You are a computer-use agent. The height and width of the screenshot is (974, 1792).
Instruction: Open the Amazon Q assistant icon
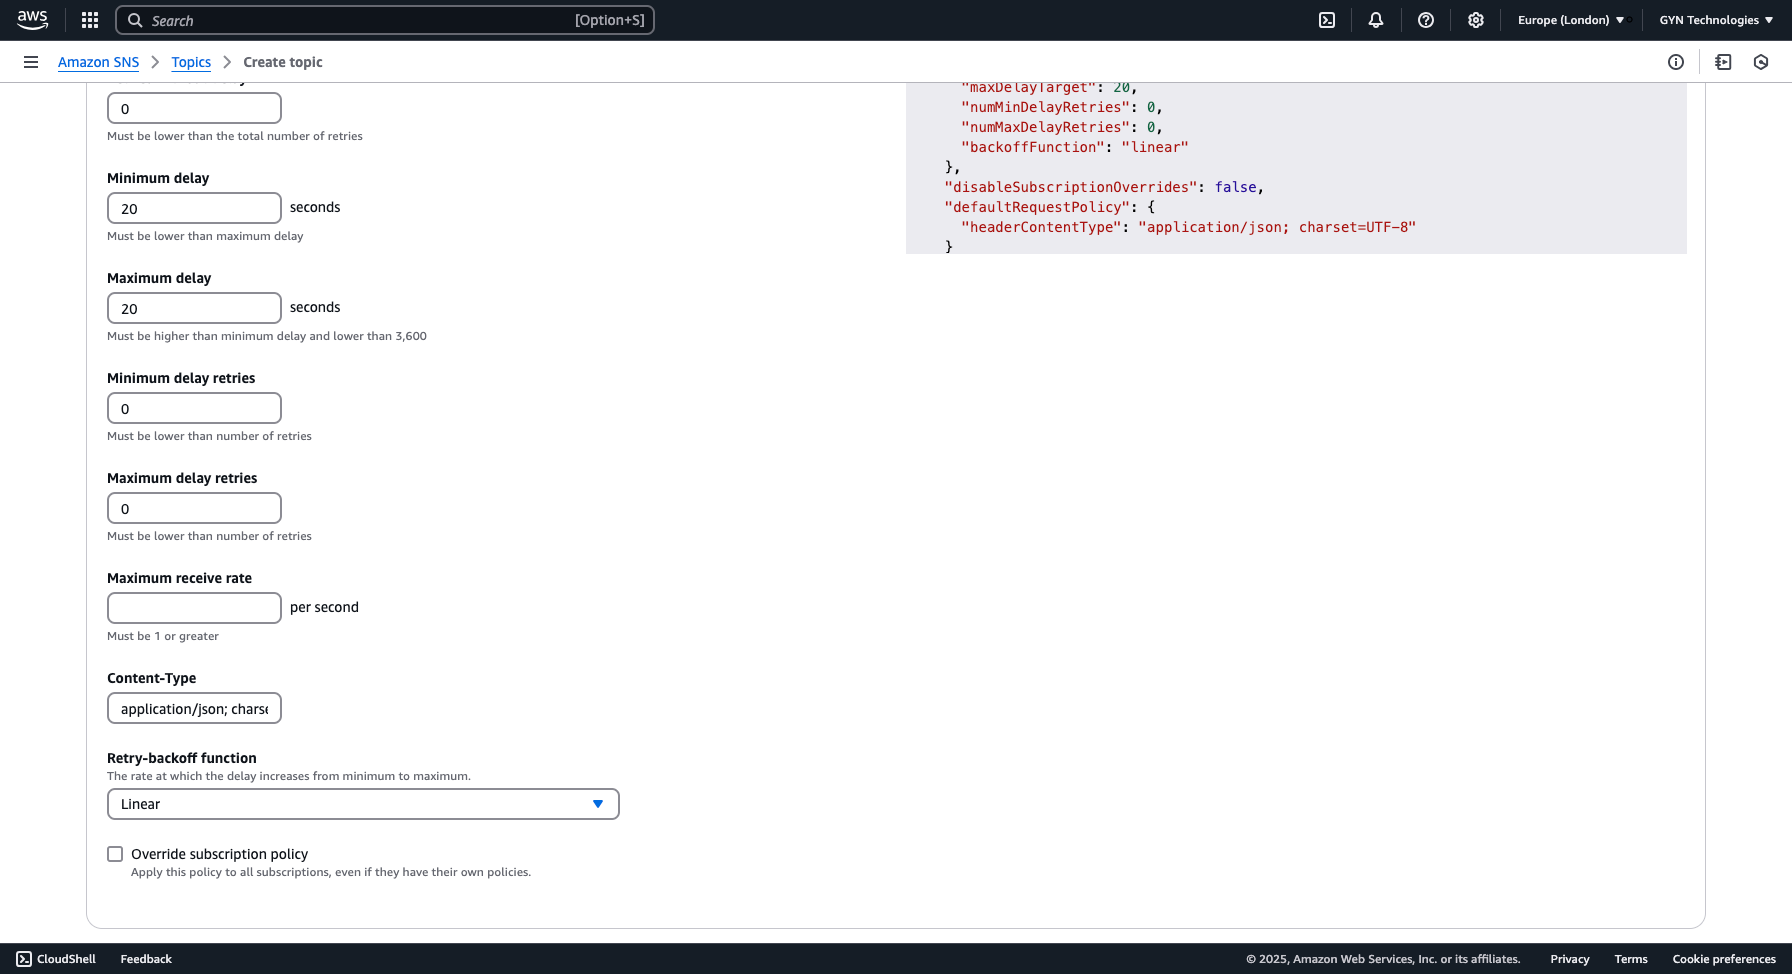tap(1760, 62)
